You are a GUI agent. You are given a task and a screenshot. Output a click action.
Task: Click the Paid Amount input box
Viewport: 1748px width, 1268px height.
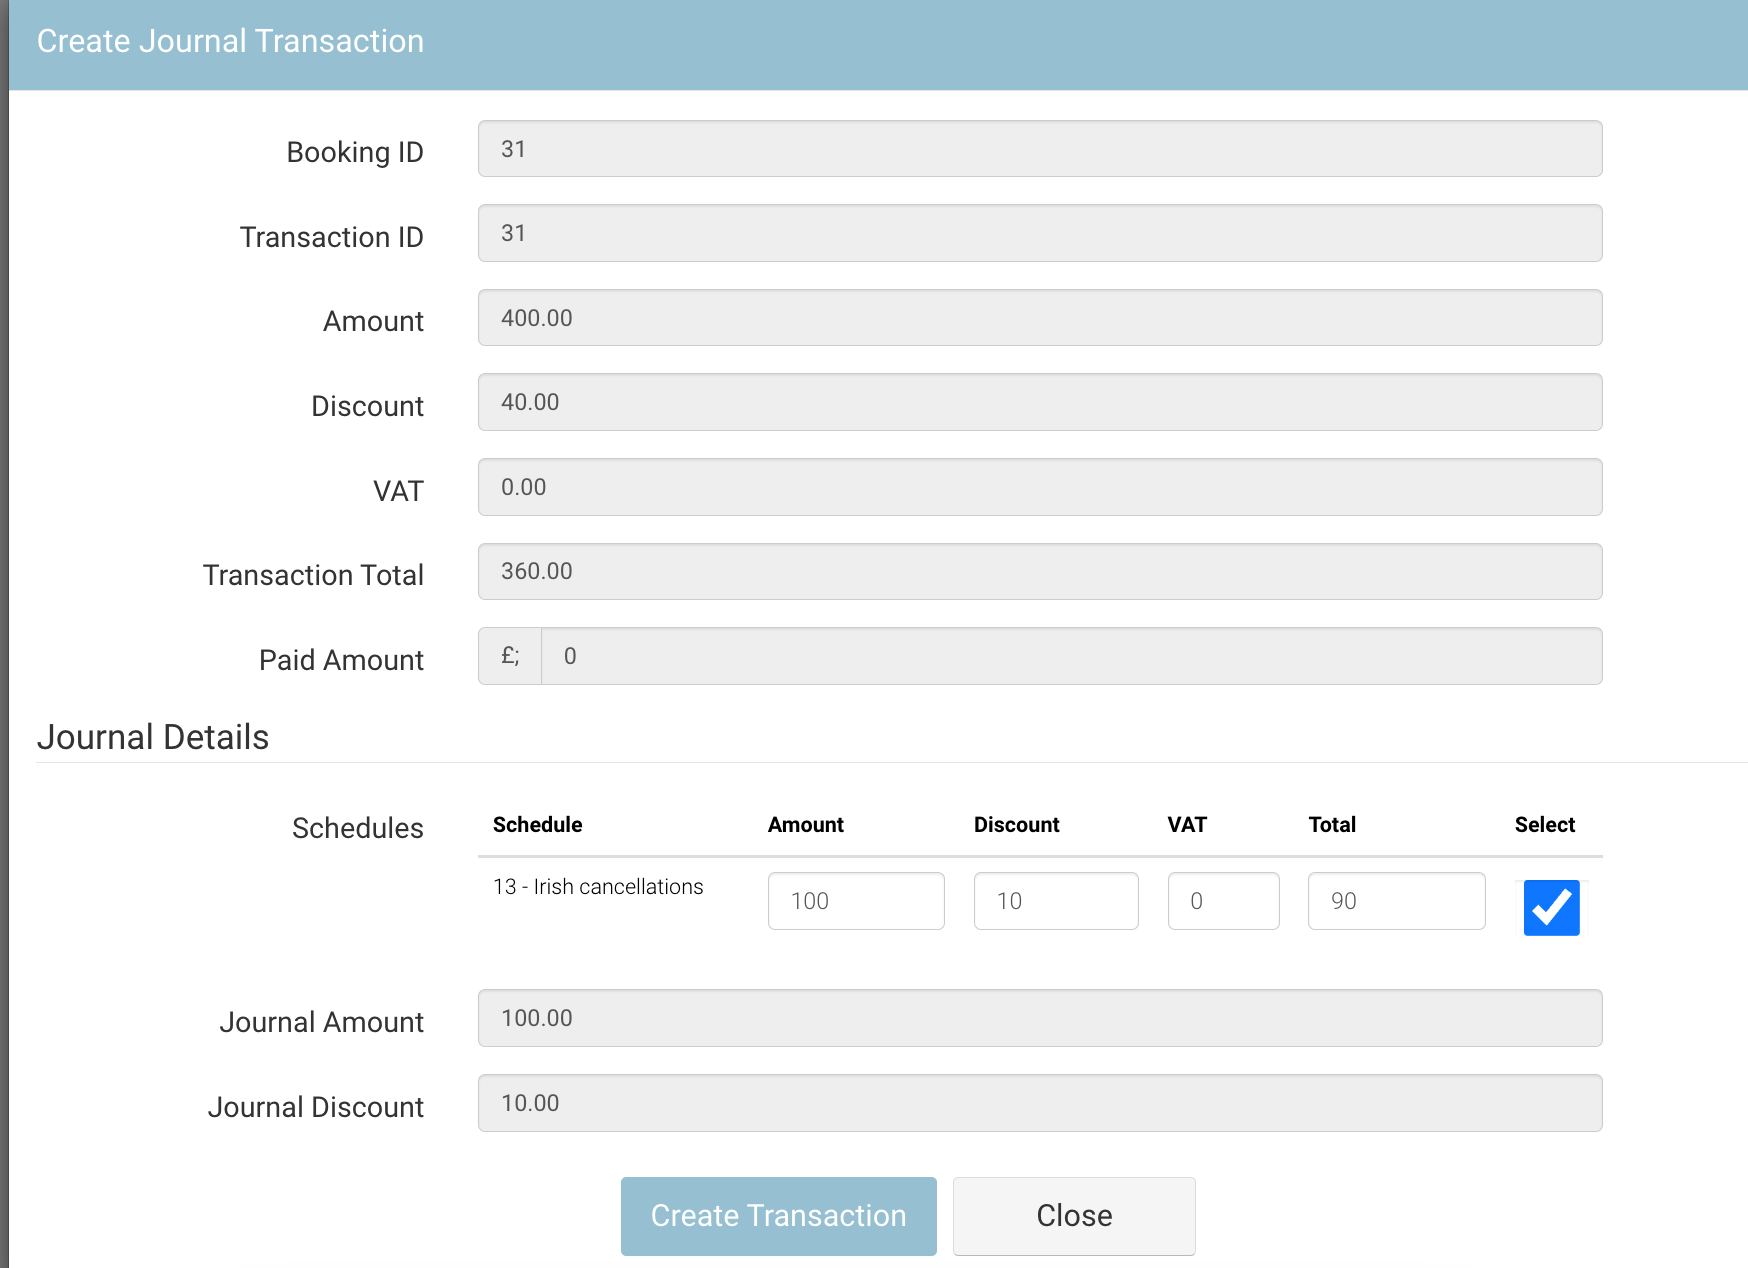pyautogui.click(x=1070, y=656)
